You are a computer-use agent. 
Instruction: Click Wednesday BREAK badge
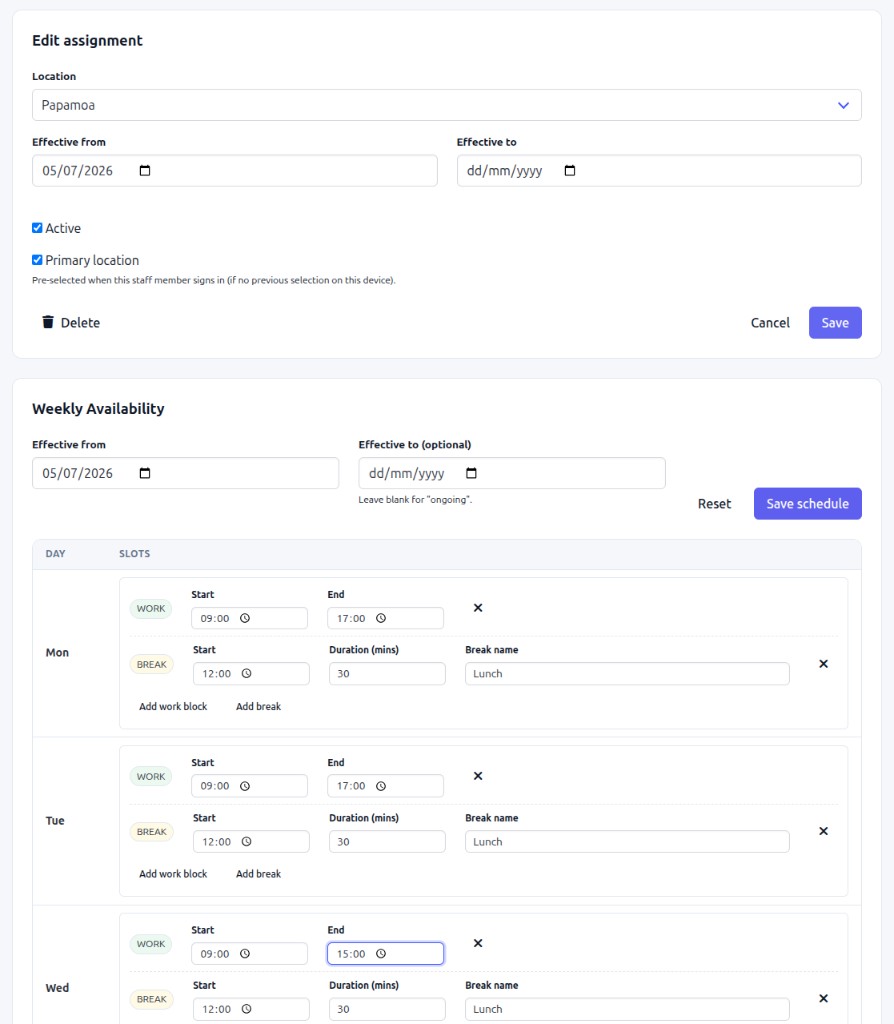(x=152, y=999)
